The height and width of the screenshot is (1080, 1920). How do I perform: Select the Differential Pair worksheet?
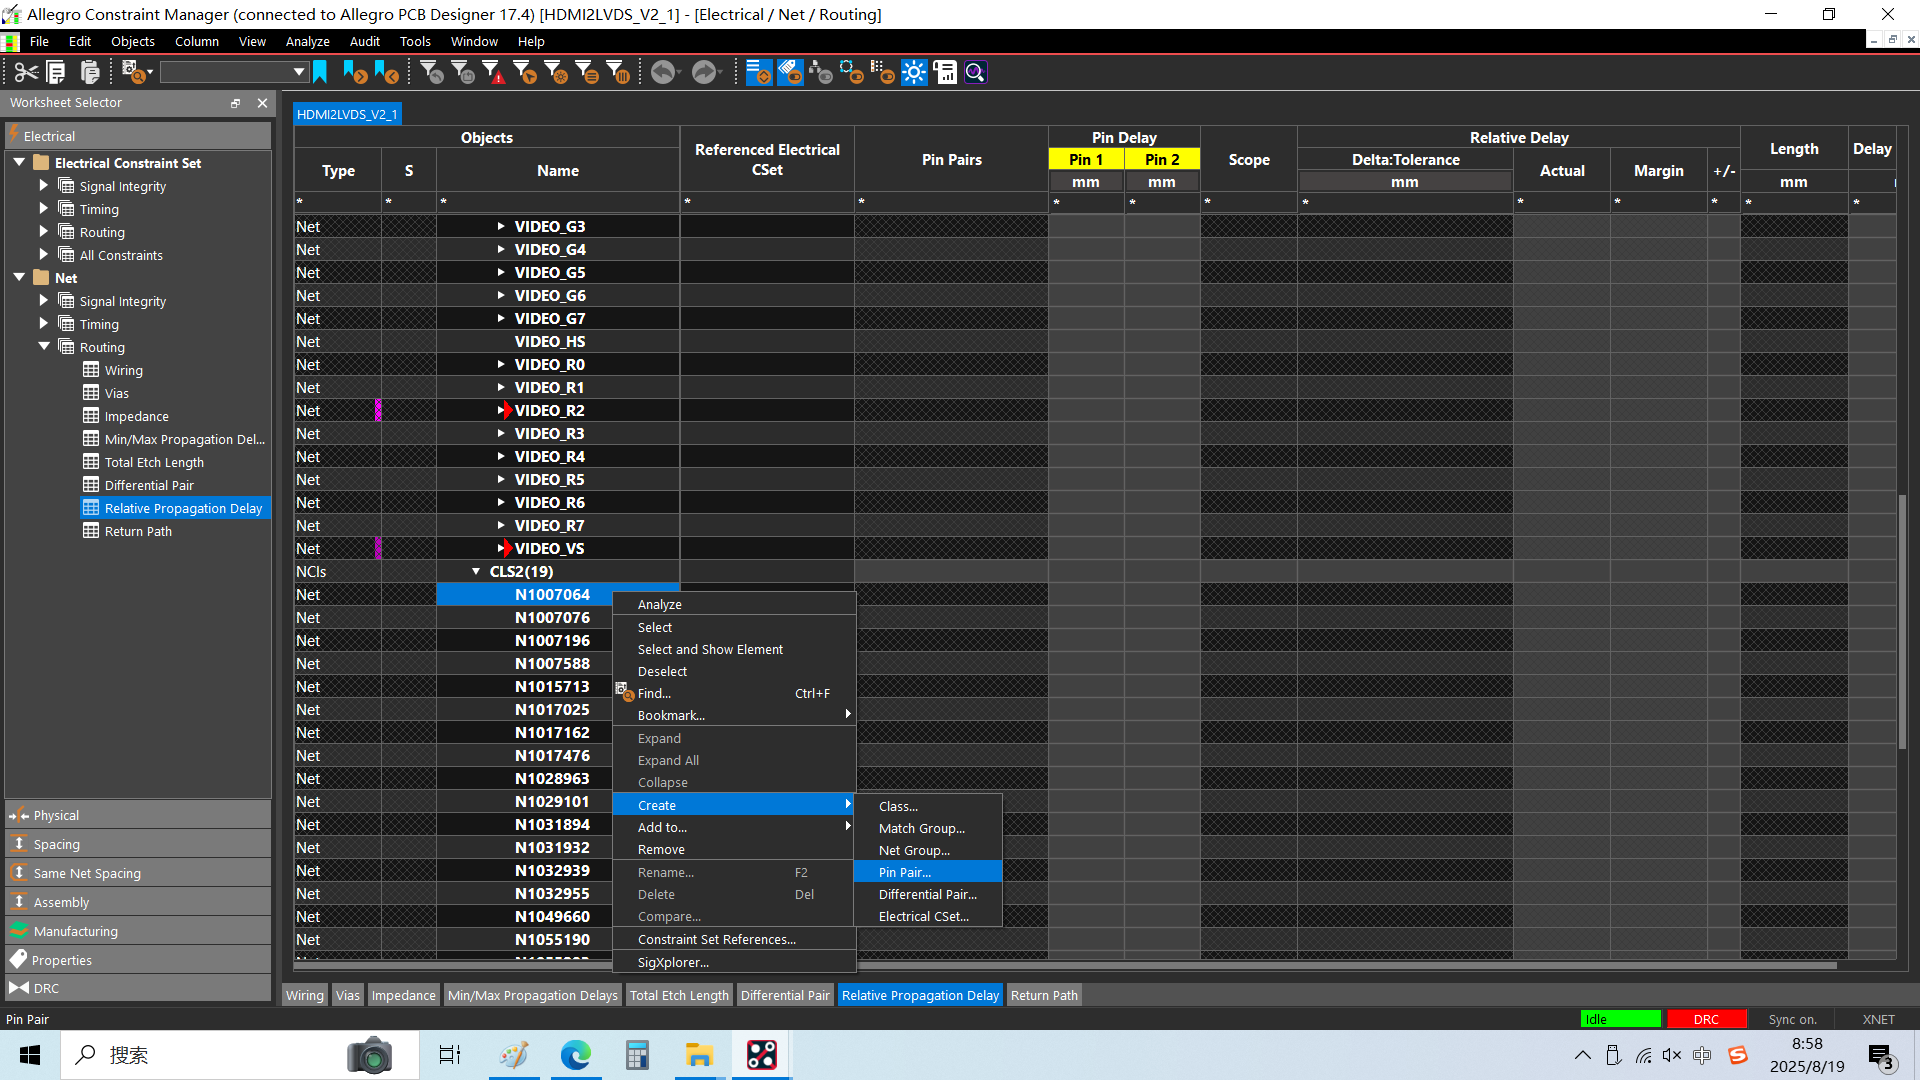point(149,485)
